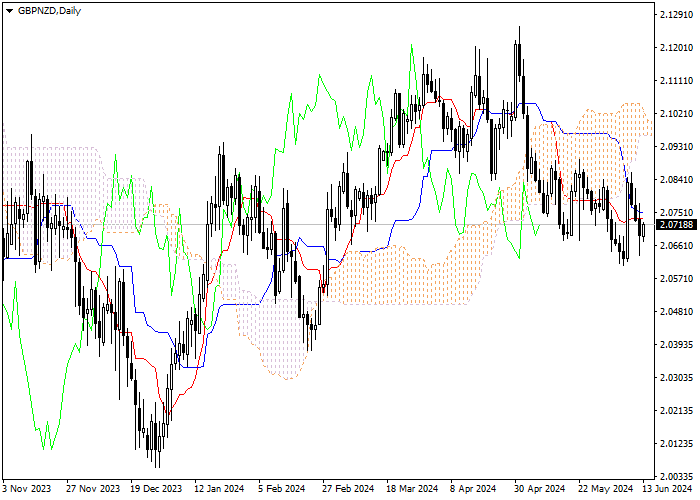Click date label 18 Mar 2024
700x500 pixels.
point(412,489)
